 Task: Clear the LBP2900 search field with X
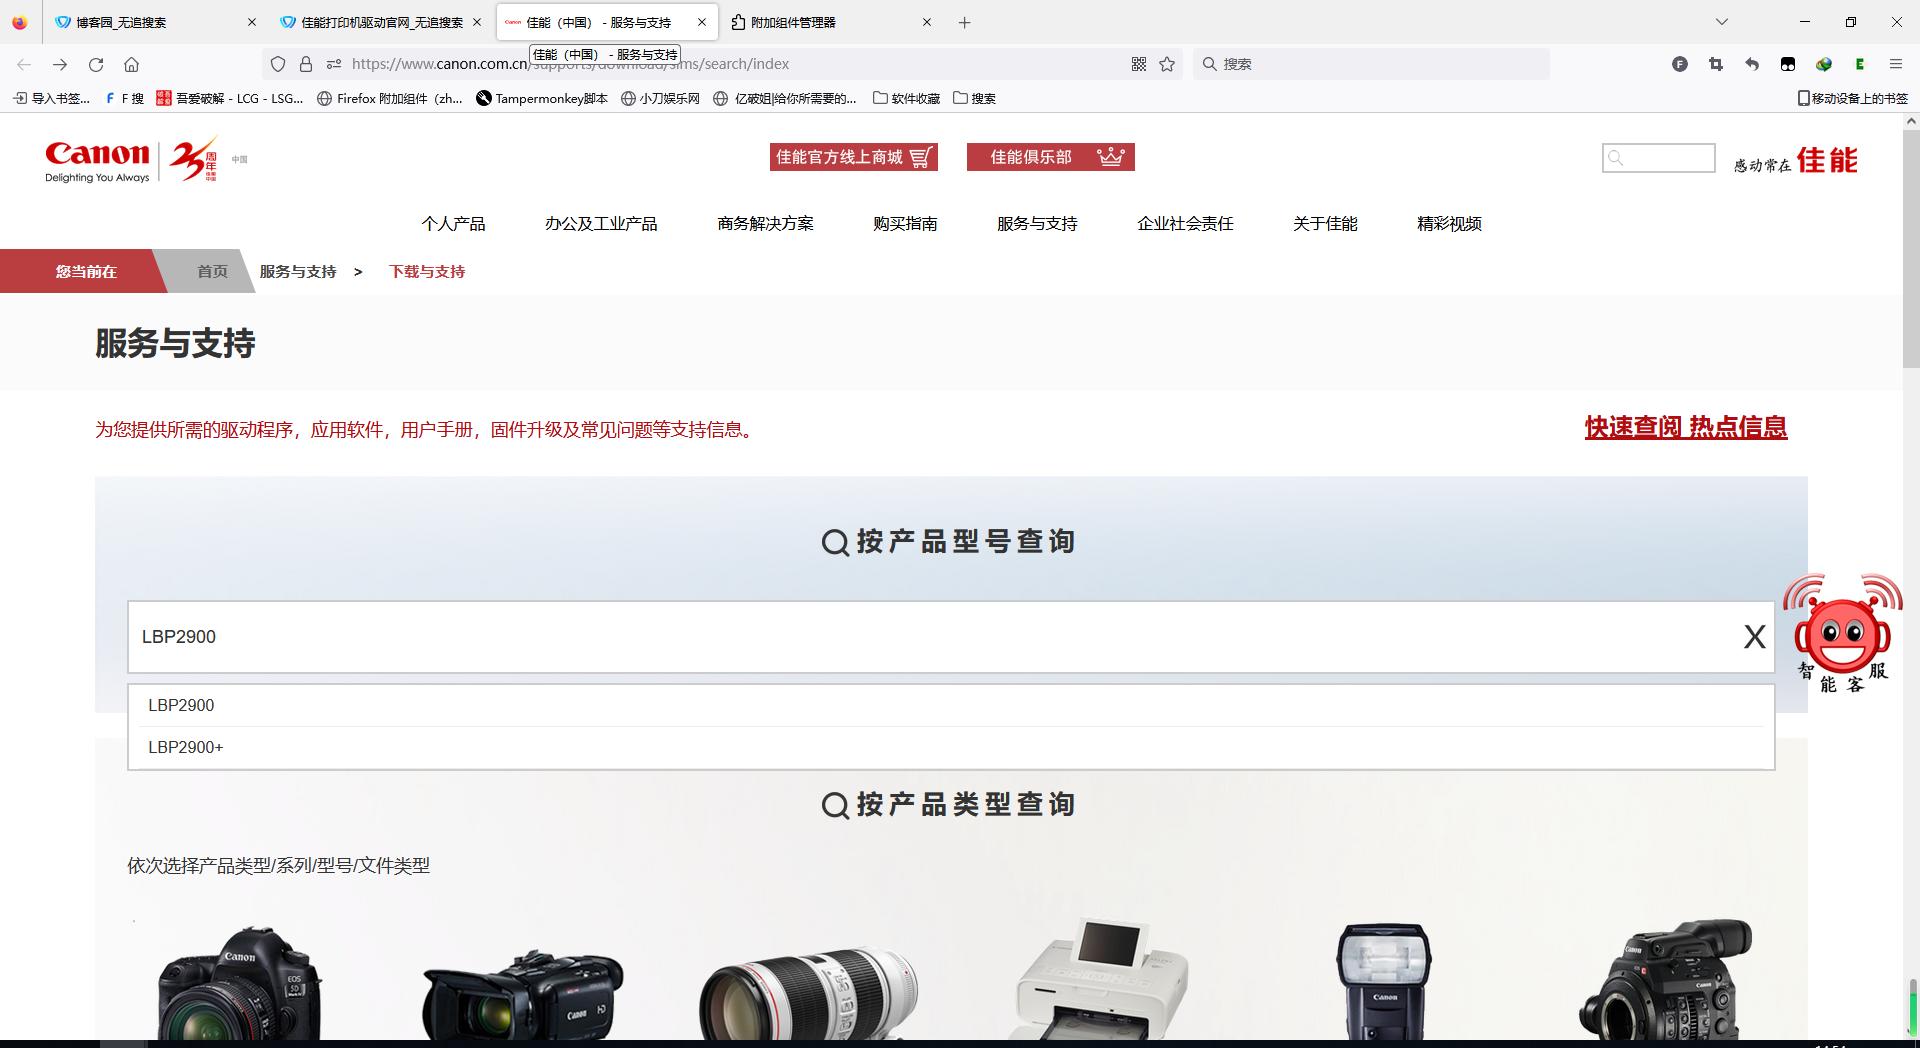1754,637
